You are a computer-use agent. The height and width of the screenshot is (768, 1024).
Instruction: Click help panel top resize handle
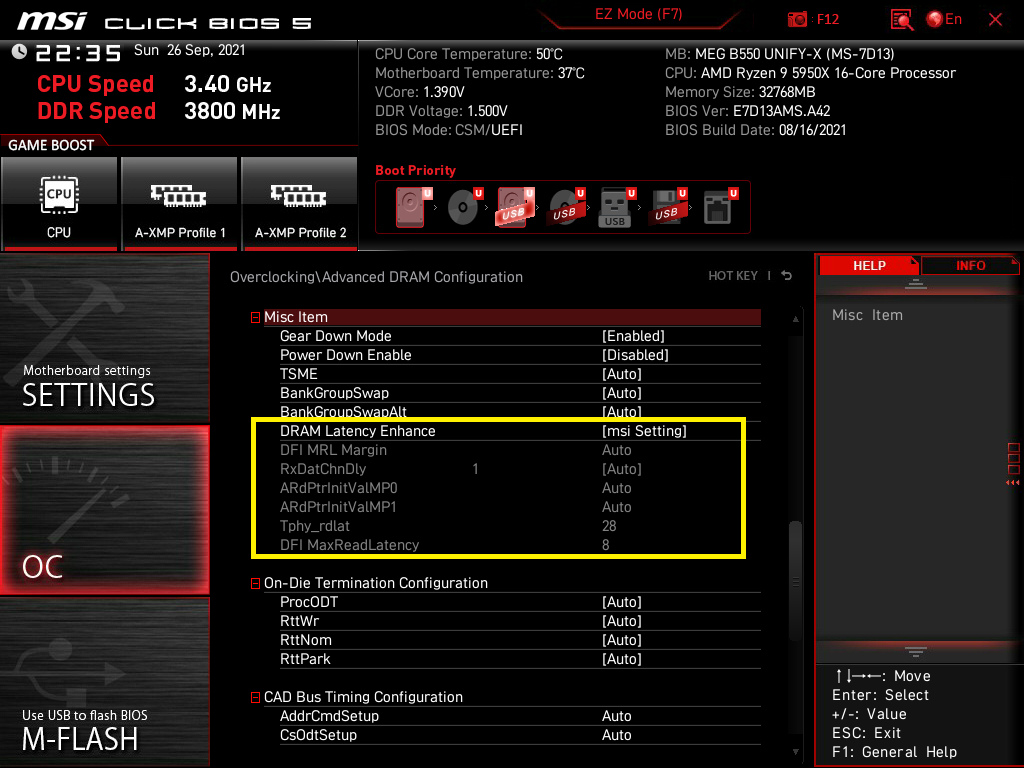click(x=916, y=284)
